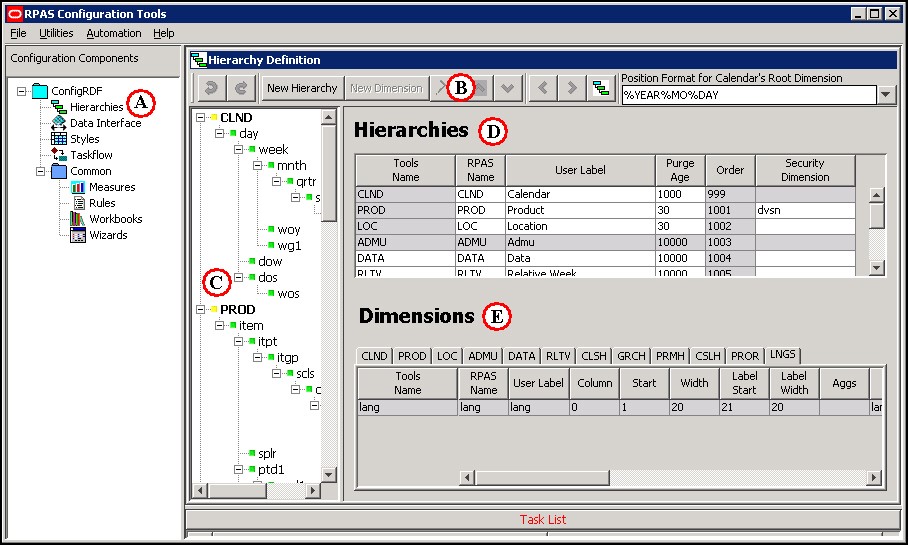Click the Rules document icon

coord(79,203)
